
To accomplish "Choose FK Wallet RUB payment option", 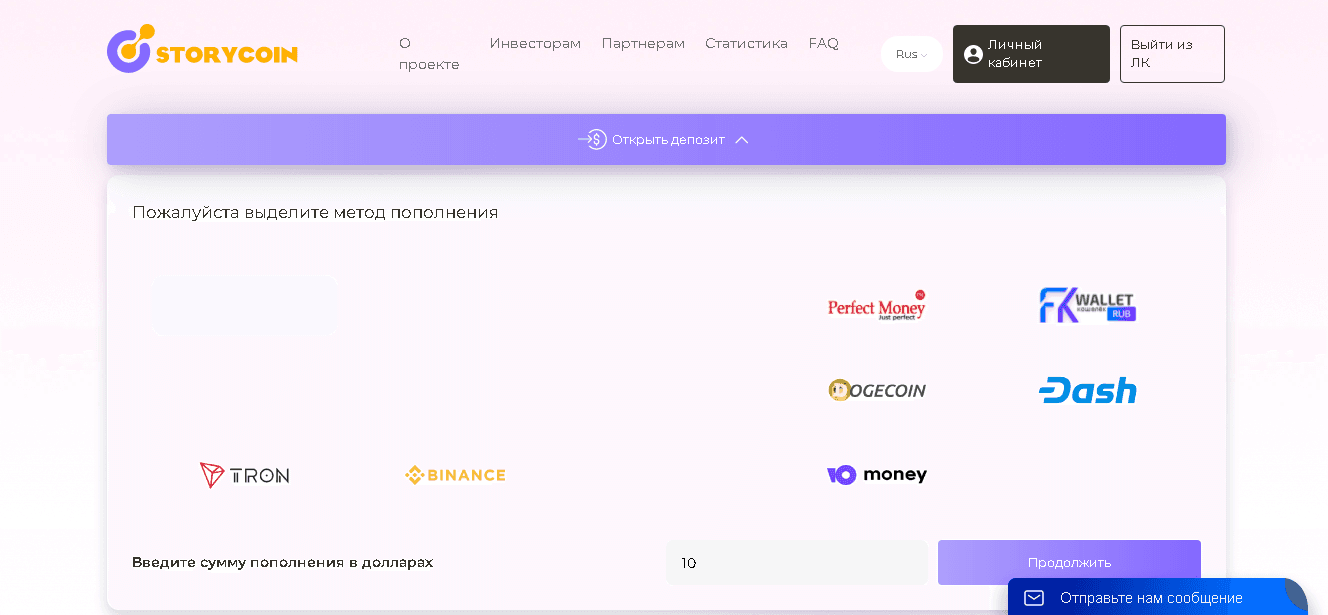I will tap(1087, 306).
